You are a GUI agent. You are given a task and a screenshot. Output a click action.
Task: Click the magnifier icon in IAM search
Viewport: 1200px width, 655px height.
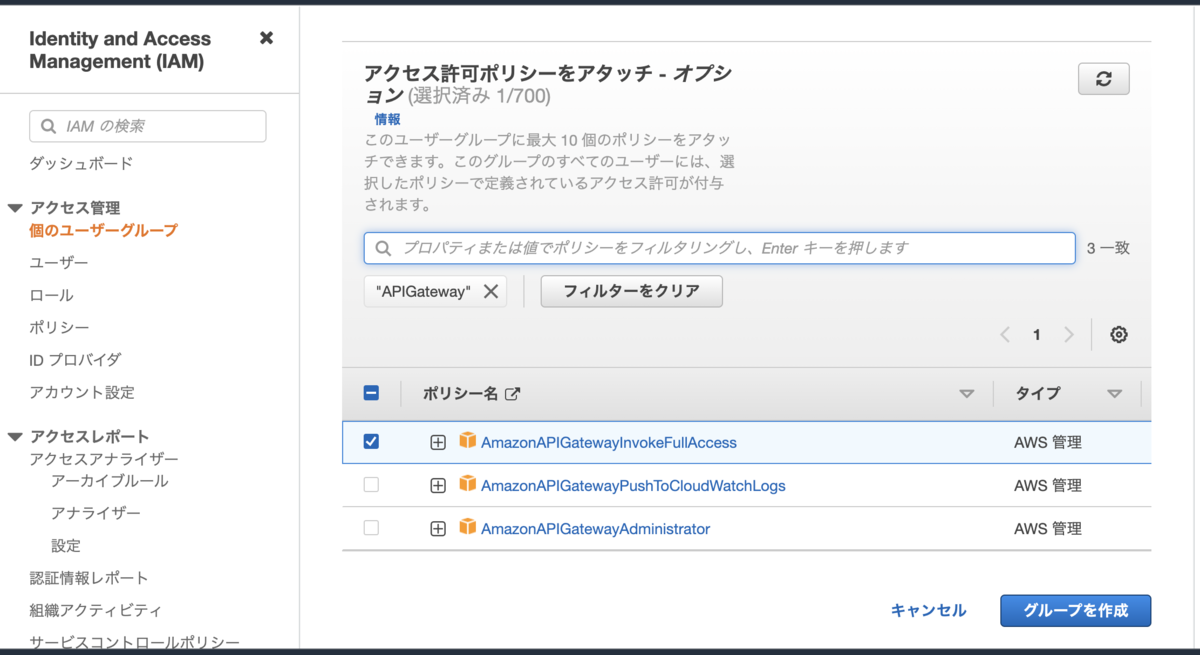click(48, 126)
